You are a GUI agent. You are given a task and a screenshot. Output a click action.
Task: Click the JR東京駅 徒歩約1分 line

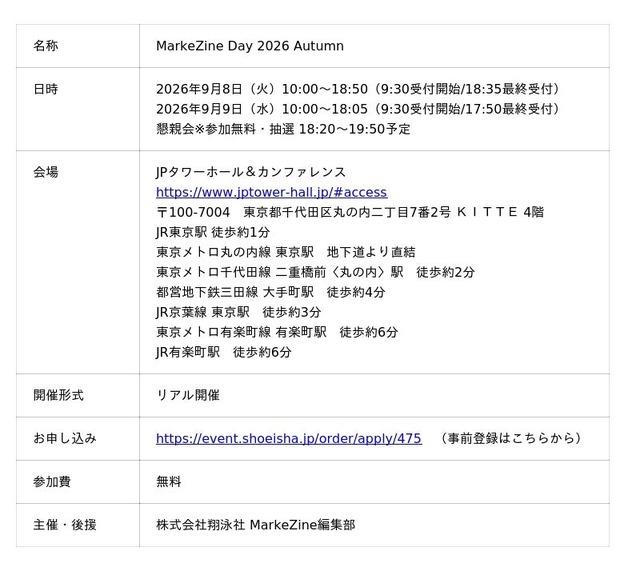point(213,232)
